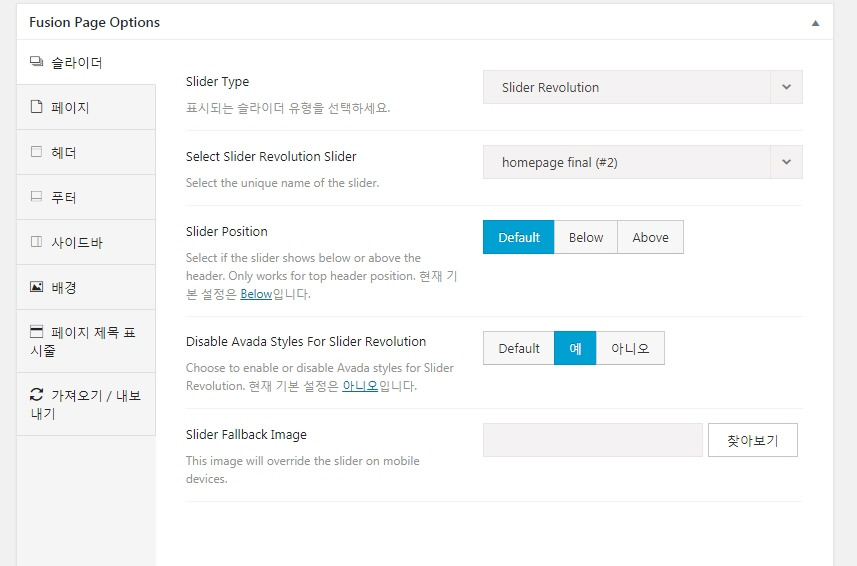The image size is (857, 566).
Task: Expand the Select Slider Revolution Slider dropdown
Action: [643, 162]
